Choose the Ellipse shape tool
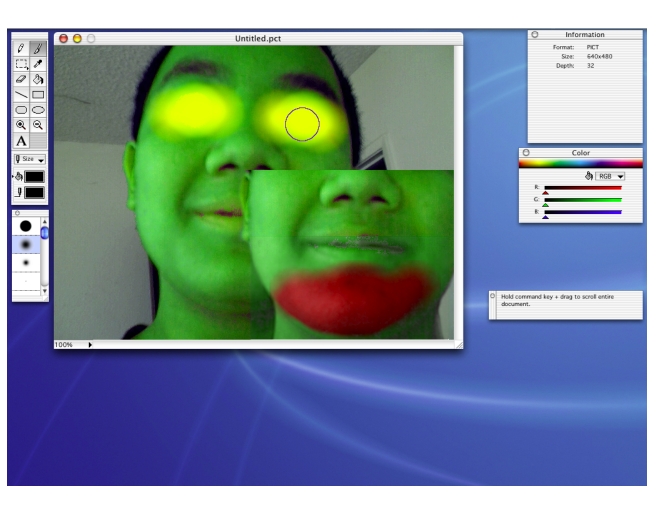661x527 pixels. [38, 110]
